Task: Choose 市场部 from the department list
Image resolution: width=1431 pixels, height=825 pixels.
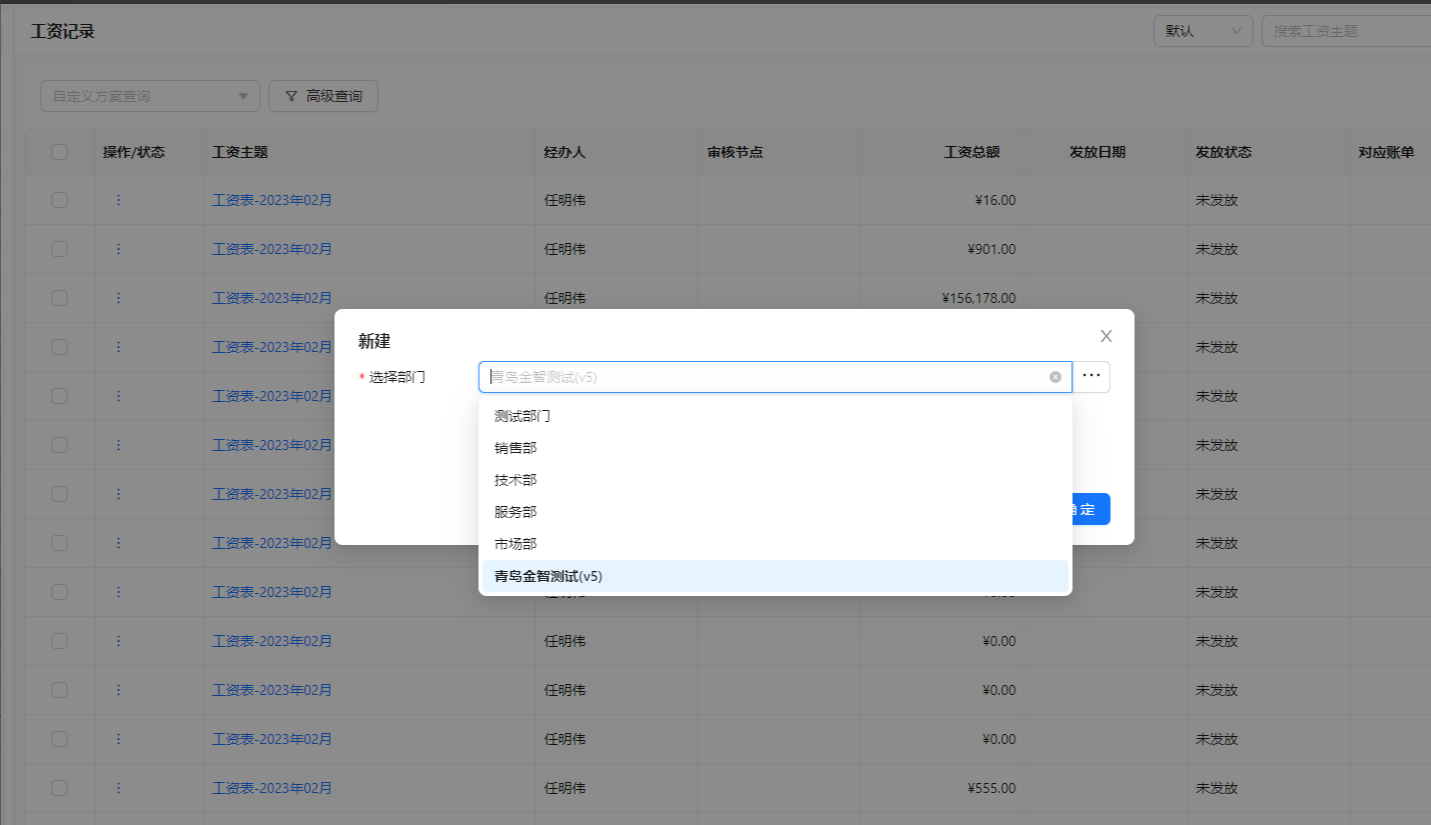Action: tap(775, 544)
